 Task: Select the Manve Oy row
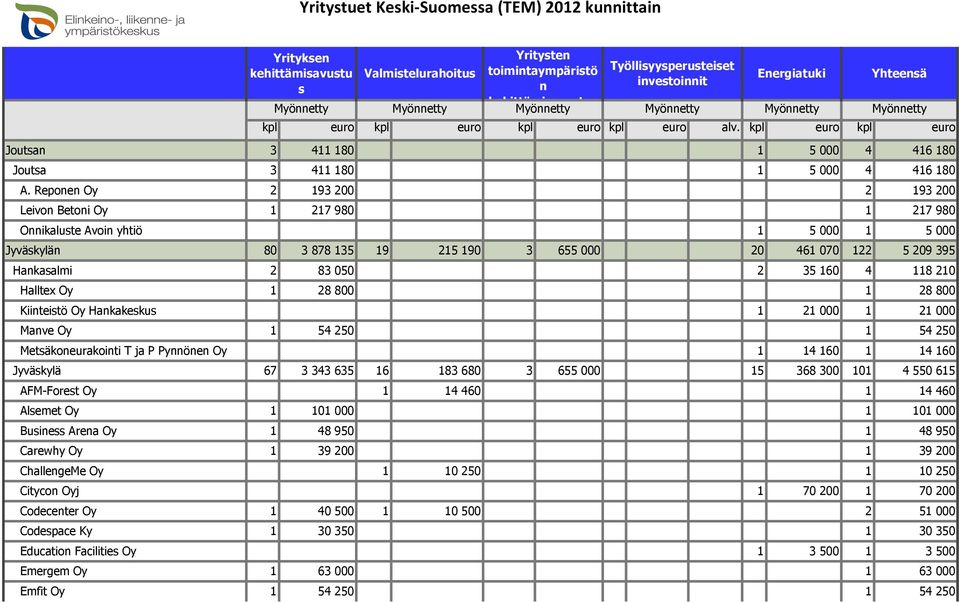(480, 330)
